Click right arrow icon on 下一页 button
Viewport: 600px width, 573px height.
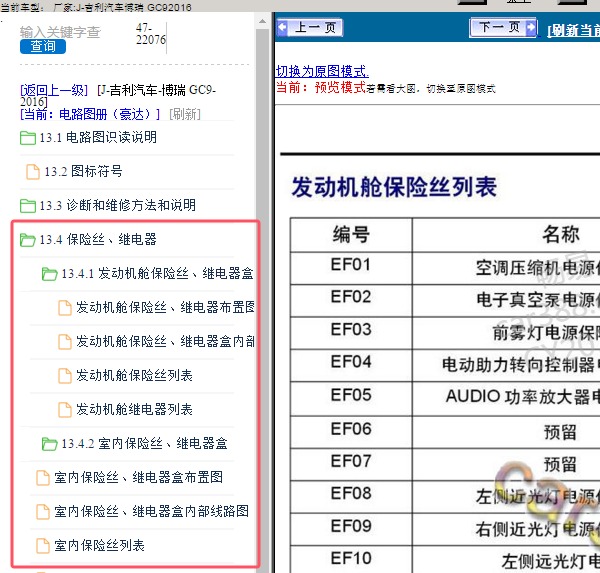click(x=531, y=28)
